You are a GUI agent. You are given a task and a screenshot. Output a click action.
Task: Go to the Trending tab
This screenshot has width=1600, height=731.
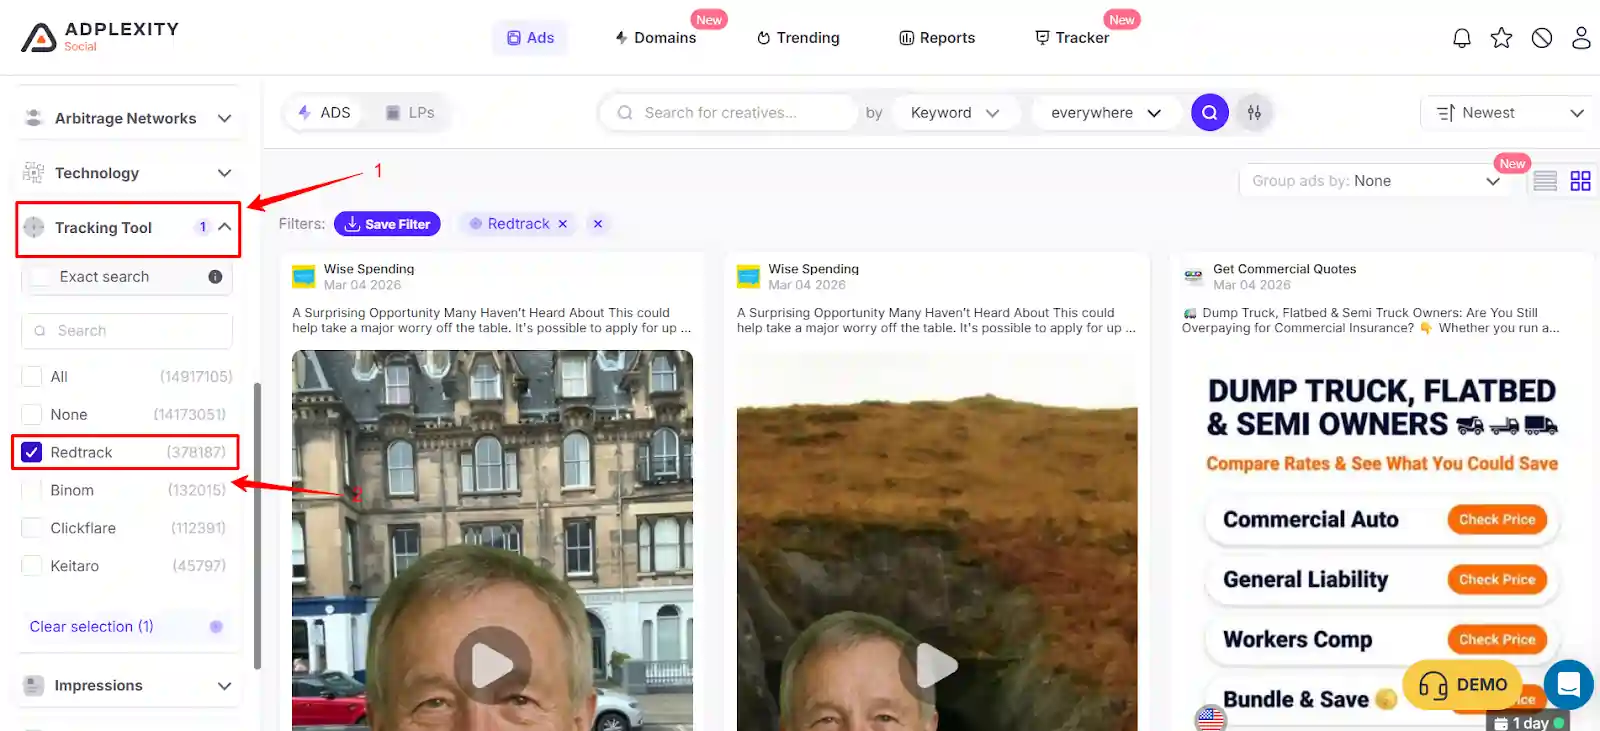(x=798, y=38)
